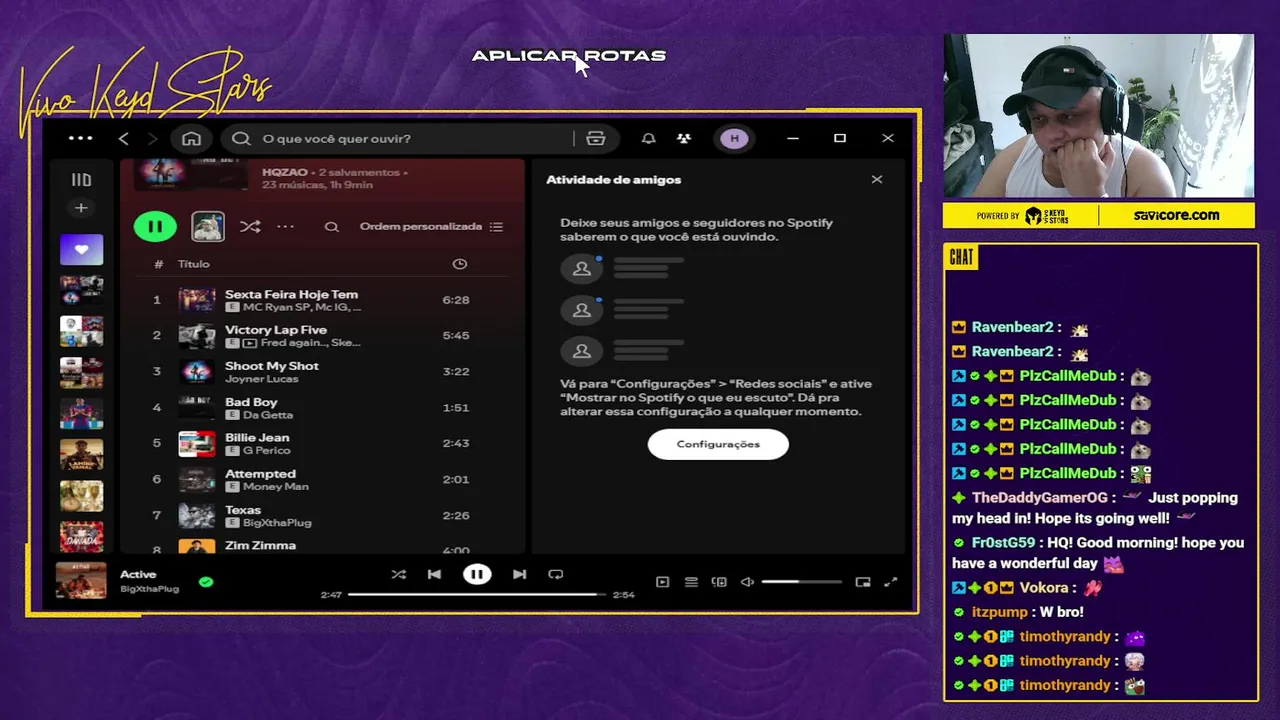This screenshot has height=720, width=1280.
Task: Seek within the song progress bar
Action: pos(477,594)
